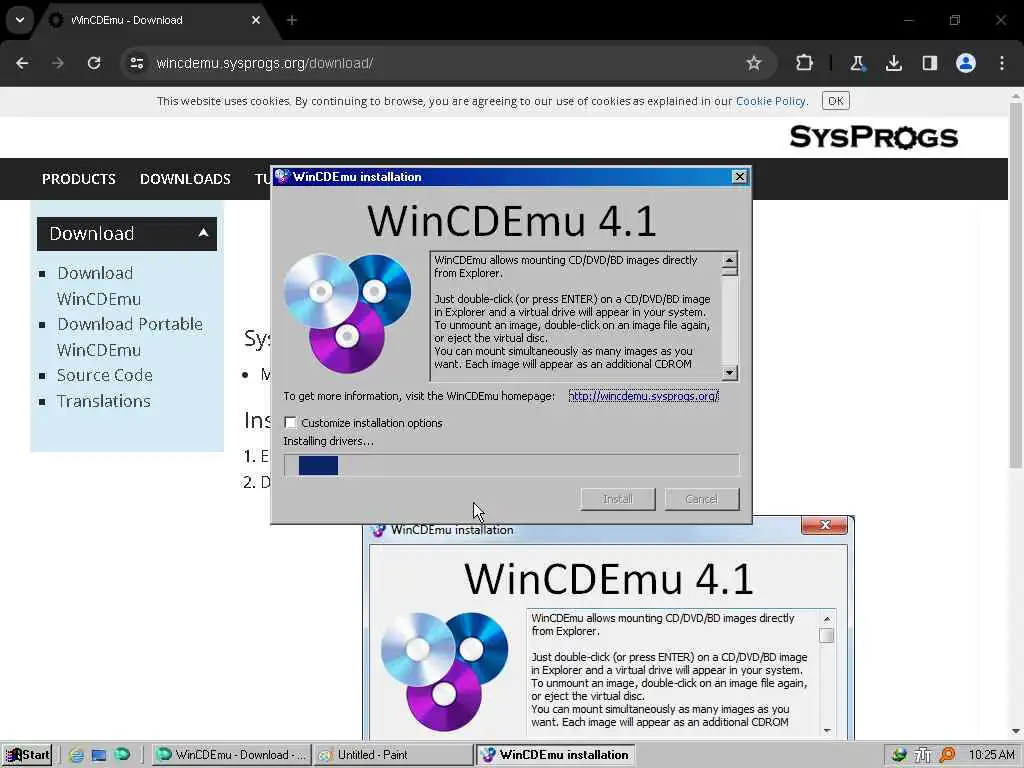Viewport: 1024px width, 768px height.
Task: Dismiss cookie notice with OK button
Action: (835, 101)
